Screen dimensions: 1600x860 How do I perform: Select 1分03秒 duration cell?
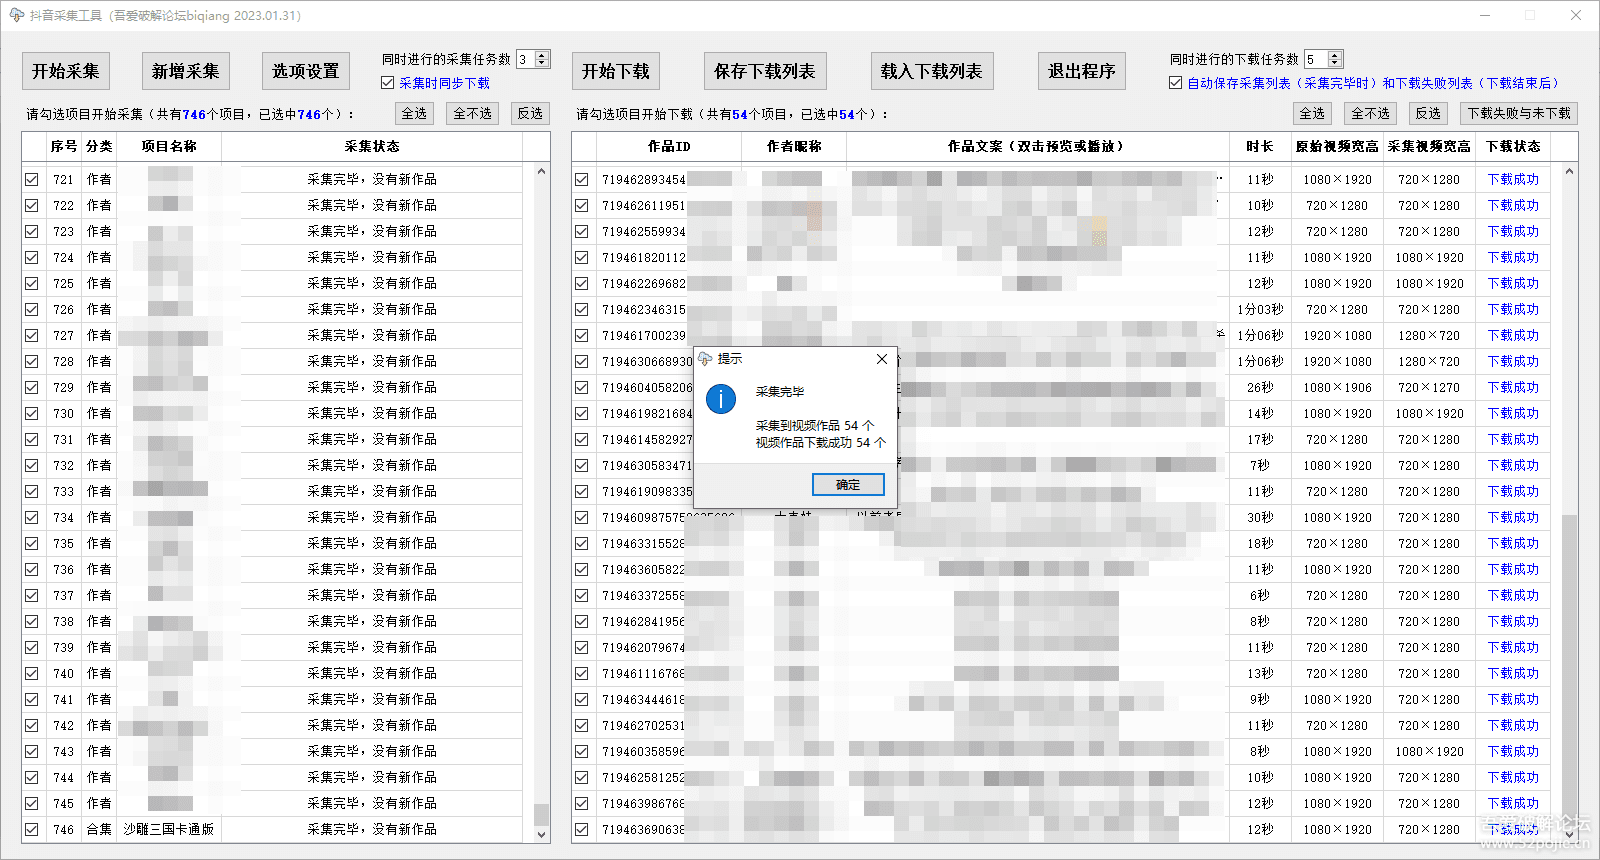1260,309
